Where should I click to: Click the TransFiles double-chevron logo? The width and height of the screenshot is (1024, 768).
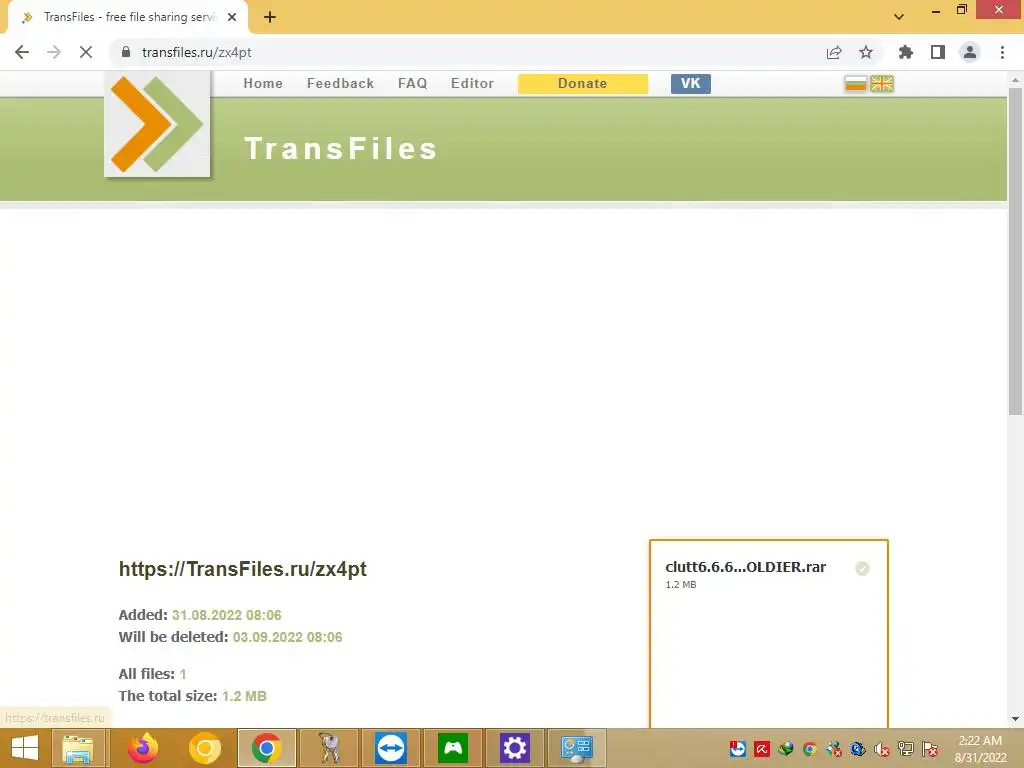157,124
